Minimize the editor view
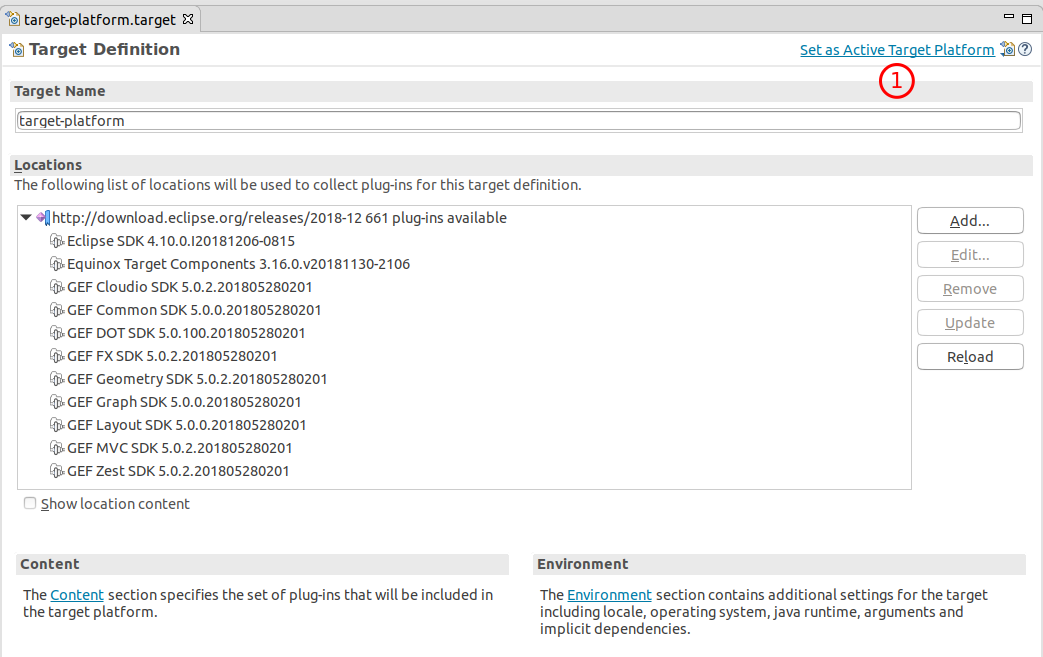 tap(1008, 17)
